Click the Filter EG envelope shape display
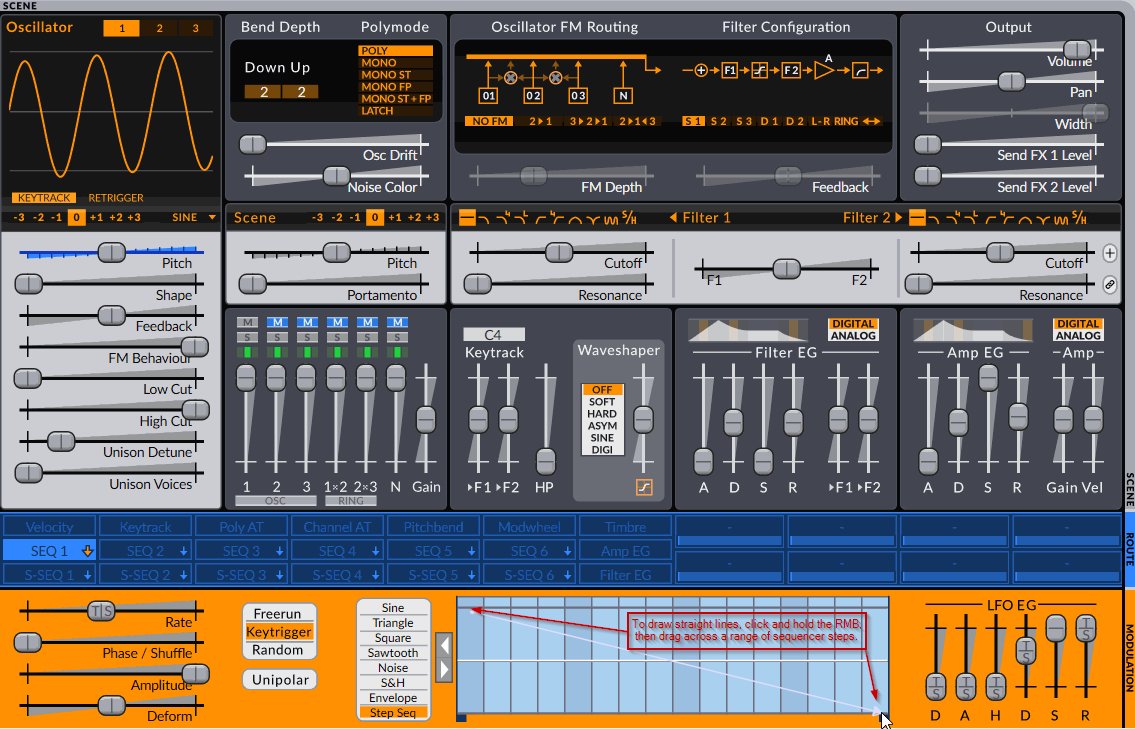Viewport: 1135px width, 729px height. [x=749, y=330]
